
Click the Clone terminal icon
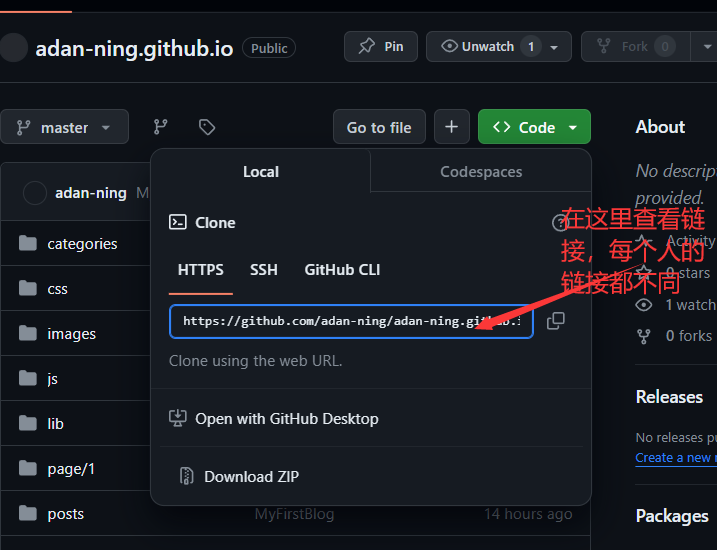point(177,222)
